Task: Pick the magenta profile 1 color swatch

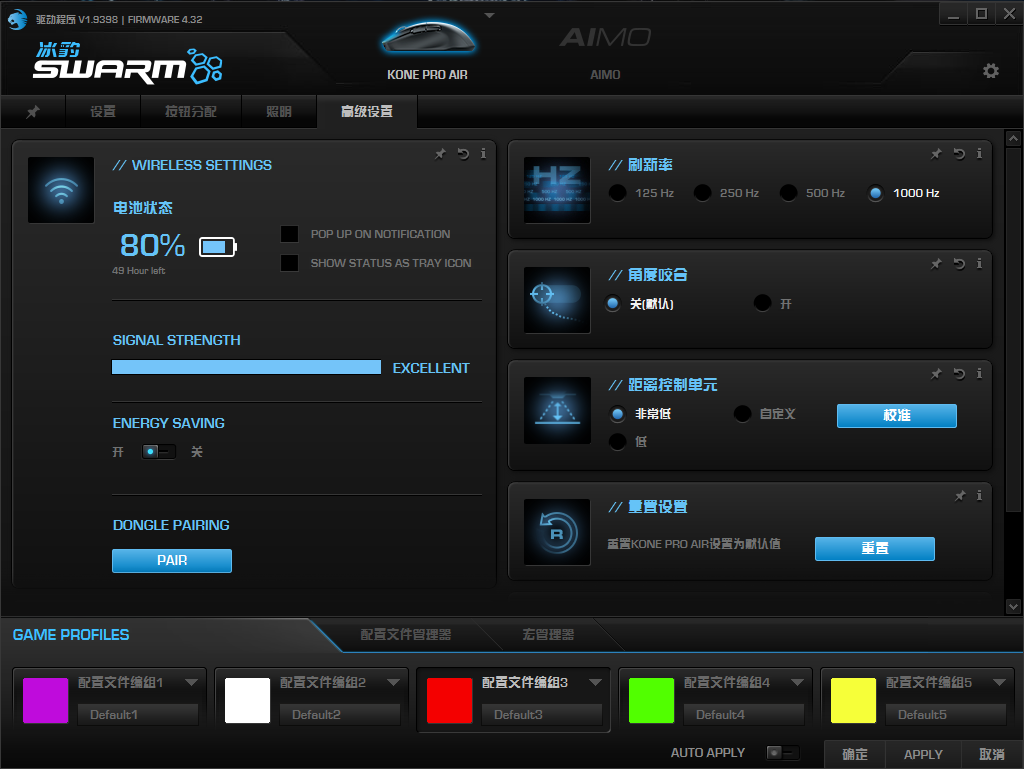Action: [46, 700]
